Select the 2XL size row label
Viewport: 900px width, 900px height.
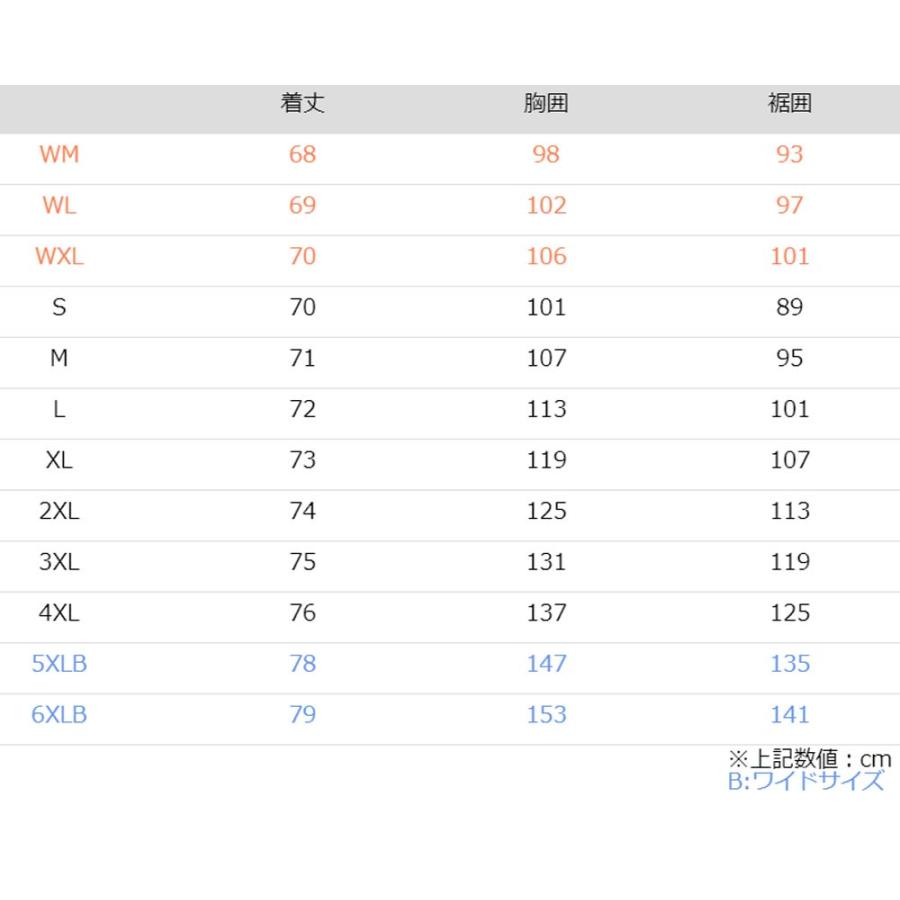[59, 511]
